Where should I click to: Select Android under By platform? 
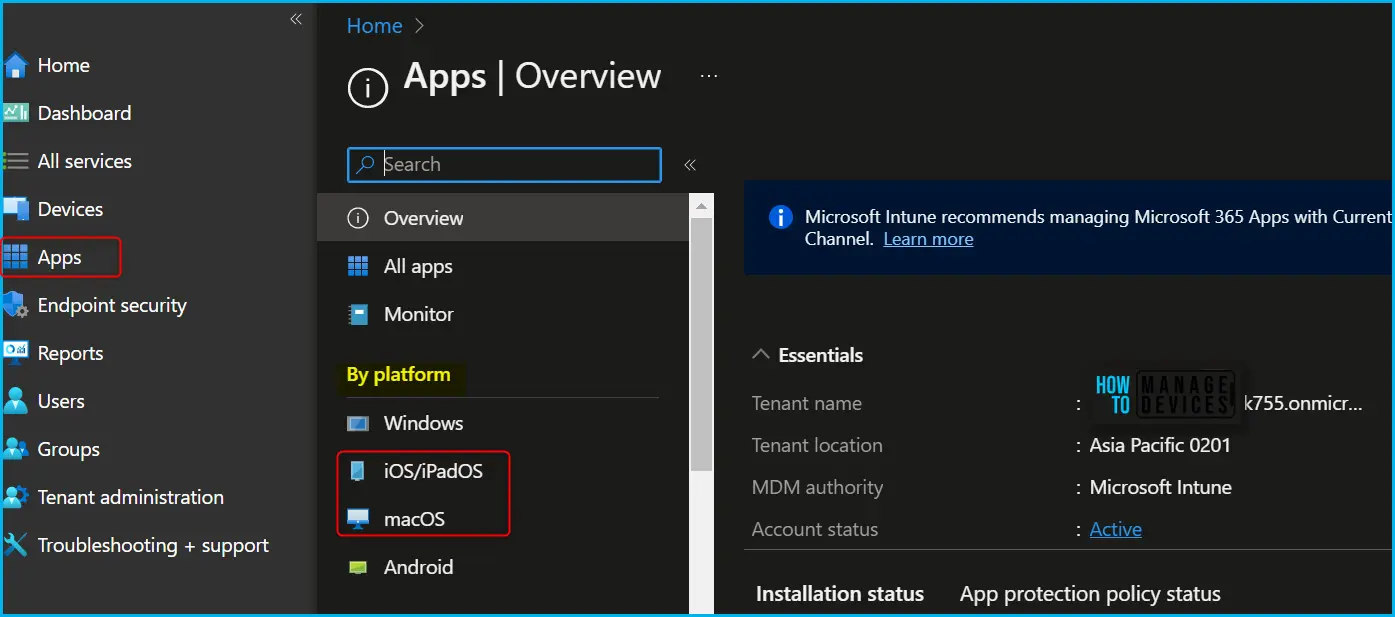click(x=503, y=567)
